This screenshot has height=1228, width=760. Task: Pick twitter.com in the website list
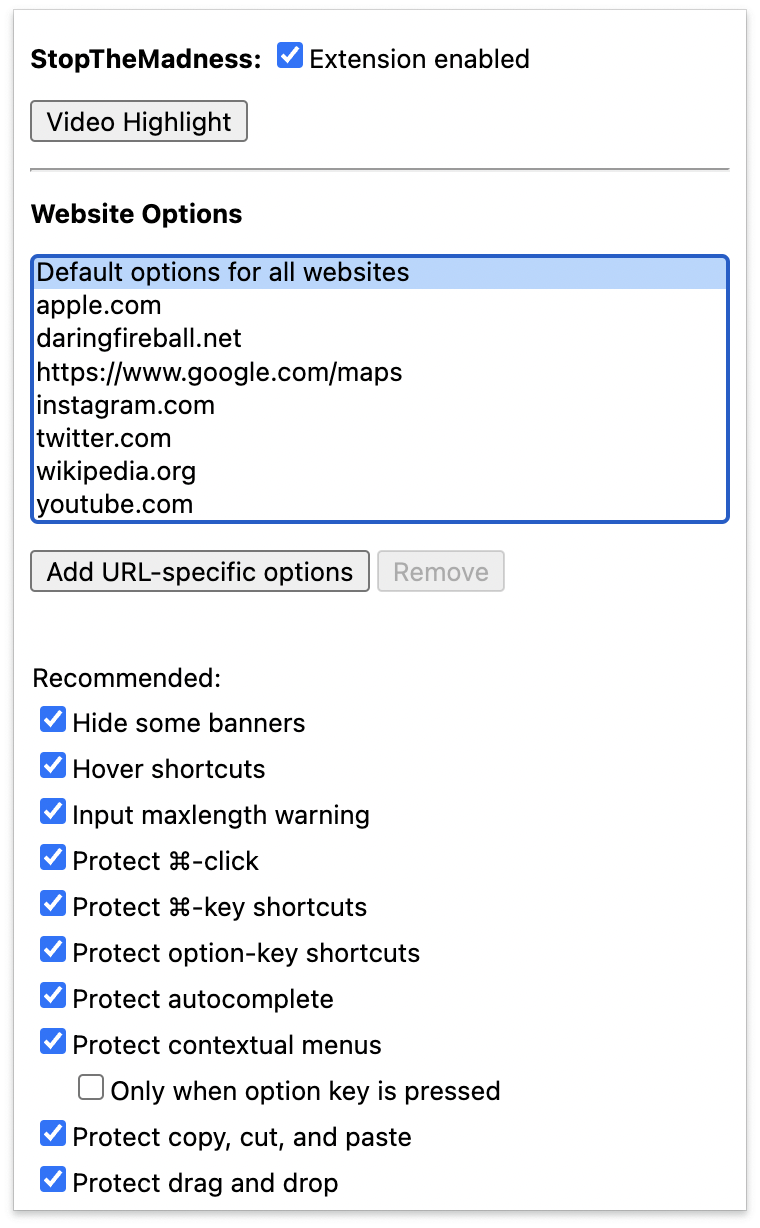click(x=104, y=438)
